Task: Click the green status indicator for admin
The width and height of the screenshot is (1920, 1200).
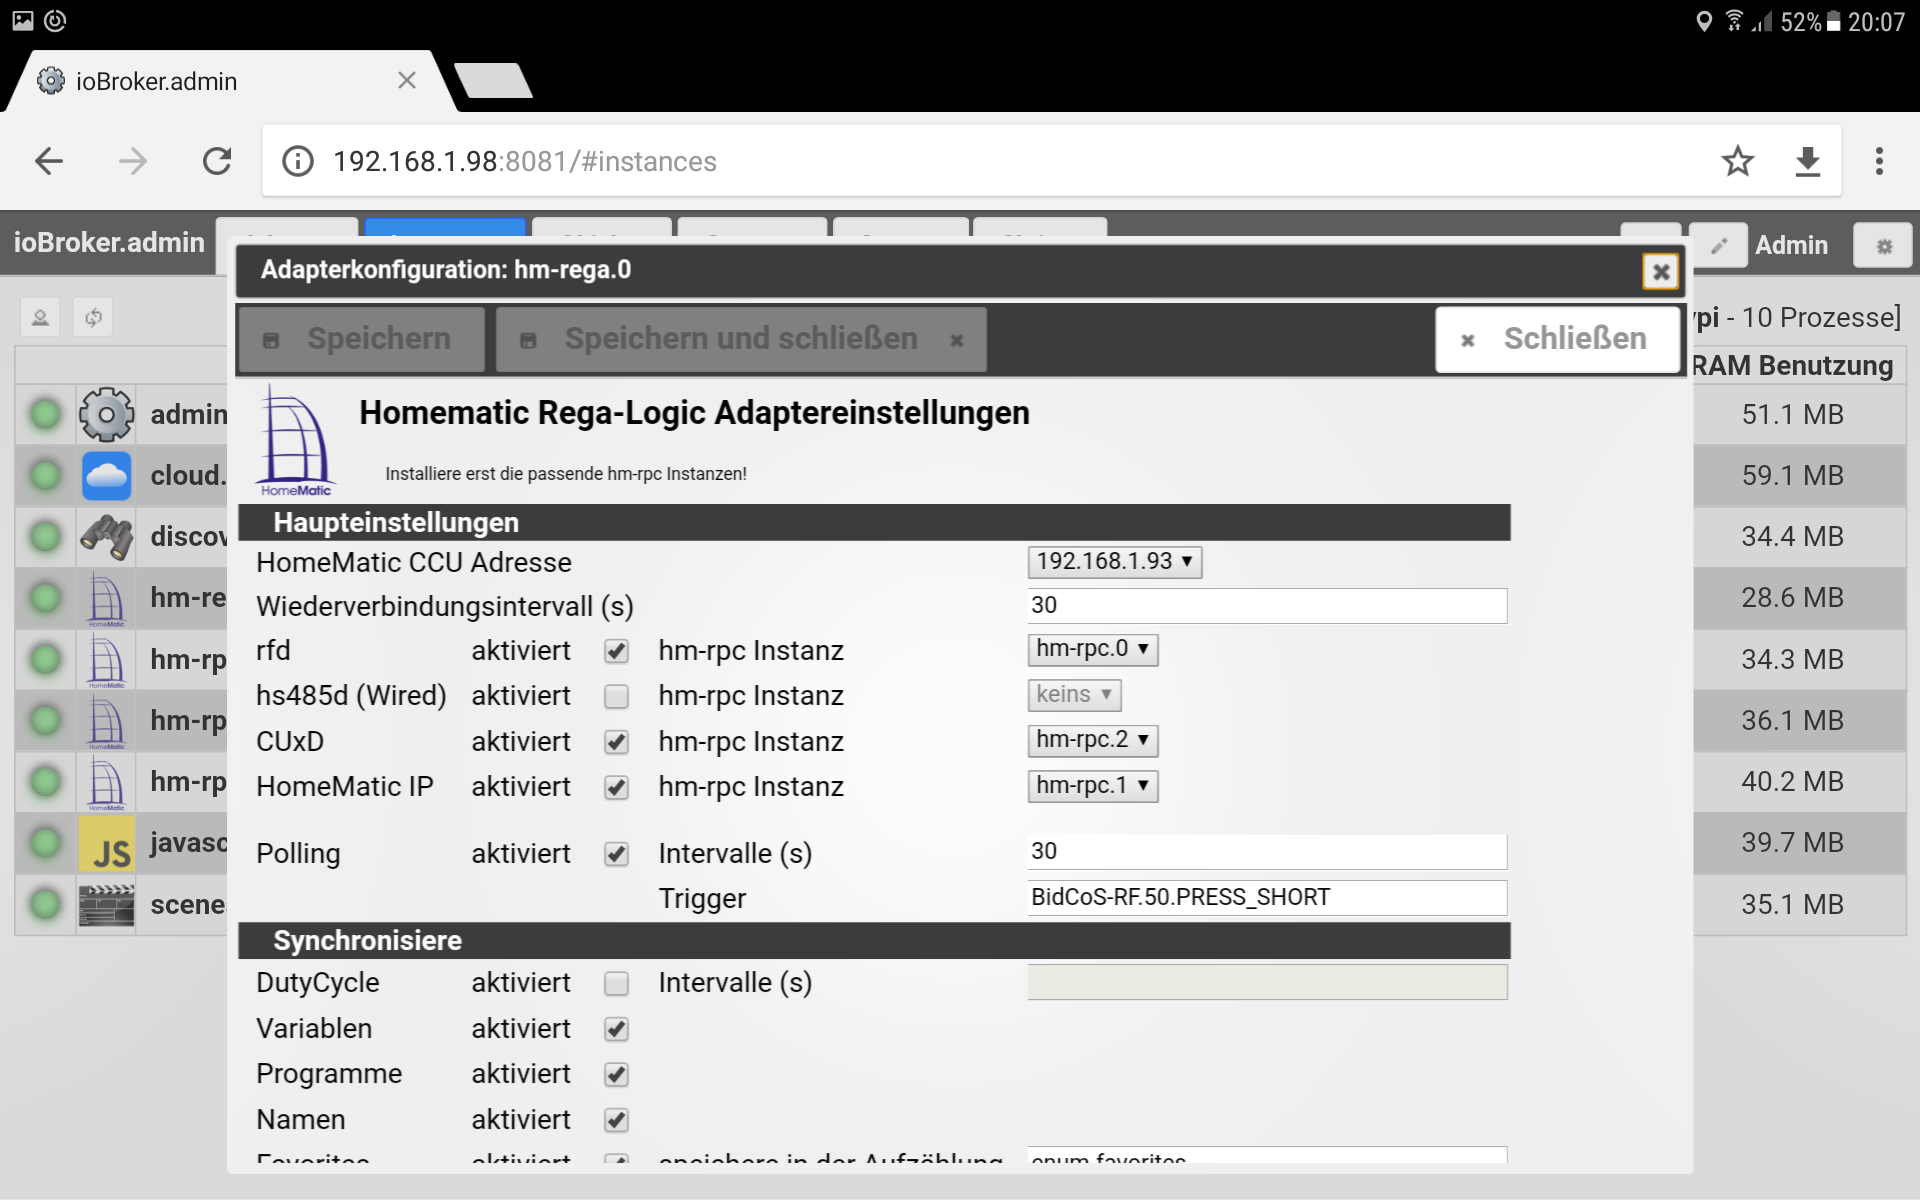Action: point(45,414)
